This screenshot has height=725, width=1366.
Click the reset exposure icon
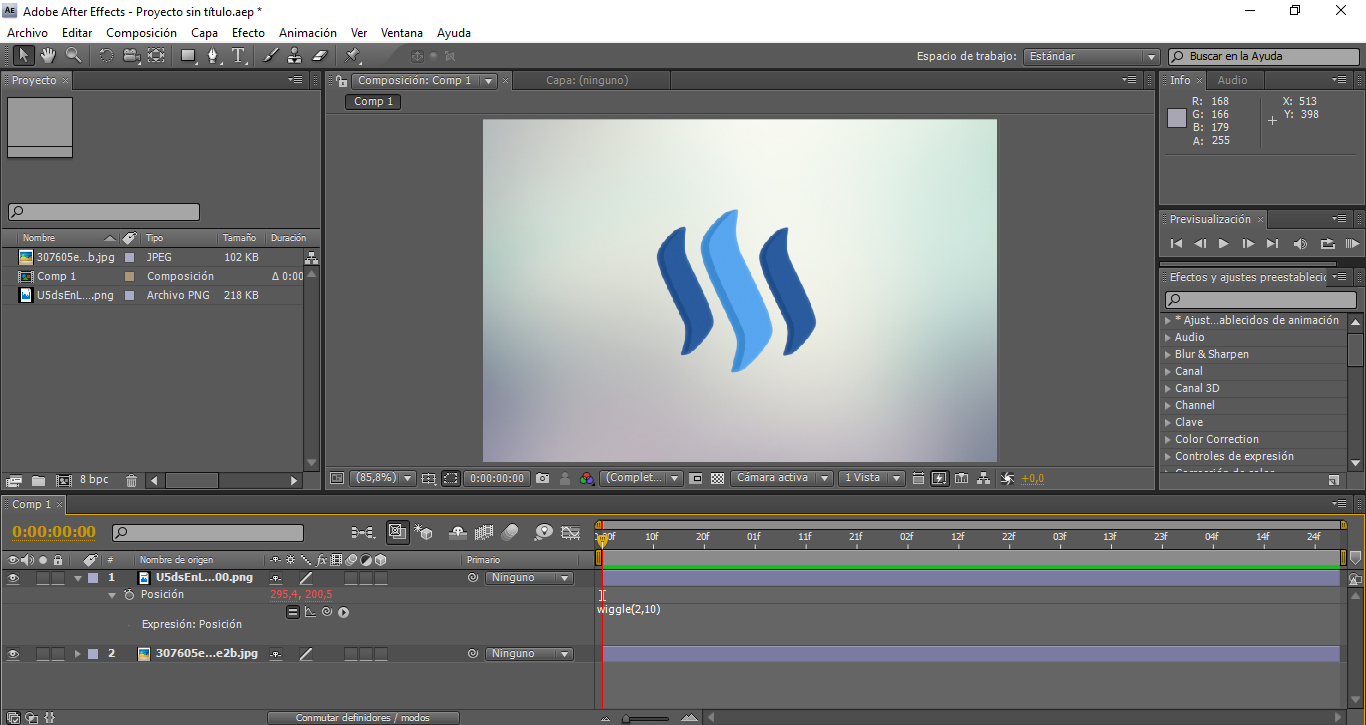click(1007, 478)
